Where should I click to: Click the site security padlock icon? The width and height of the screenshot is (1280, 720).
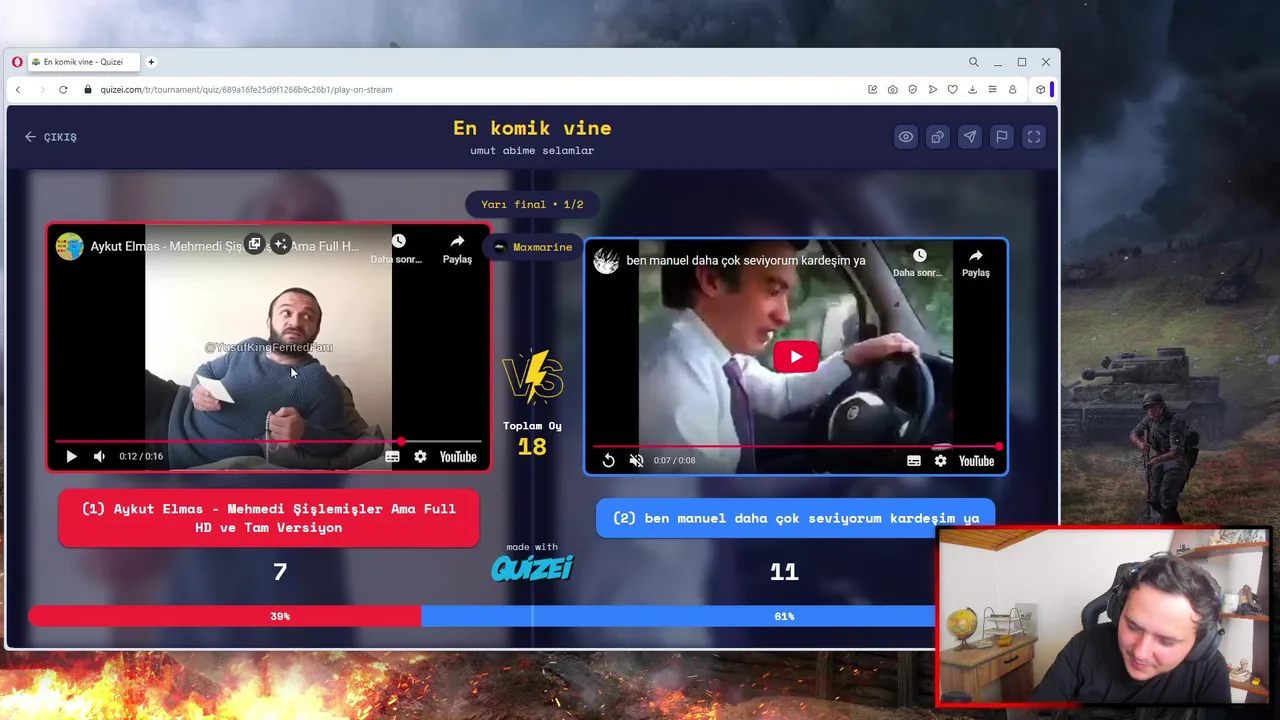(88, 89)
